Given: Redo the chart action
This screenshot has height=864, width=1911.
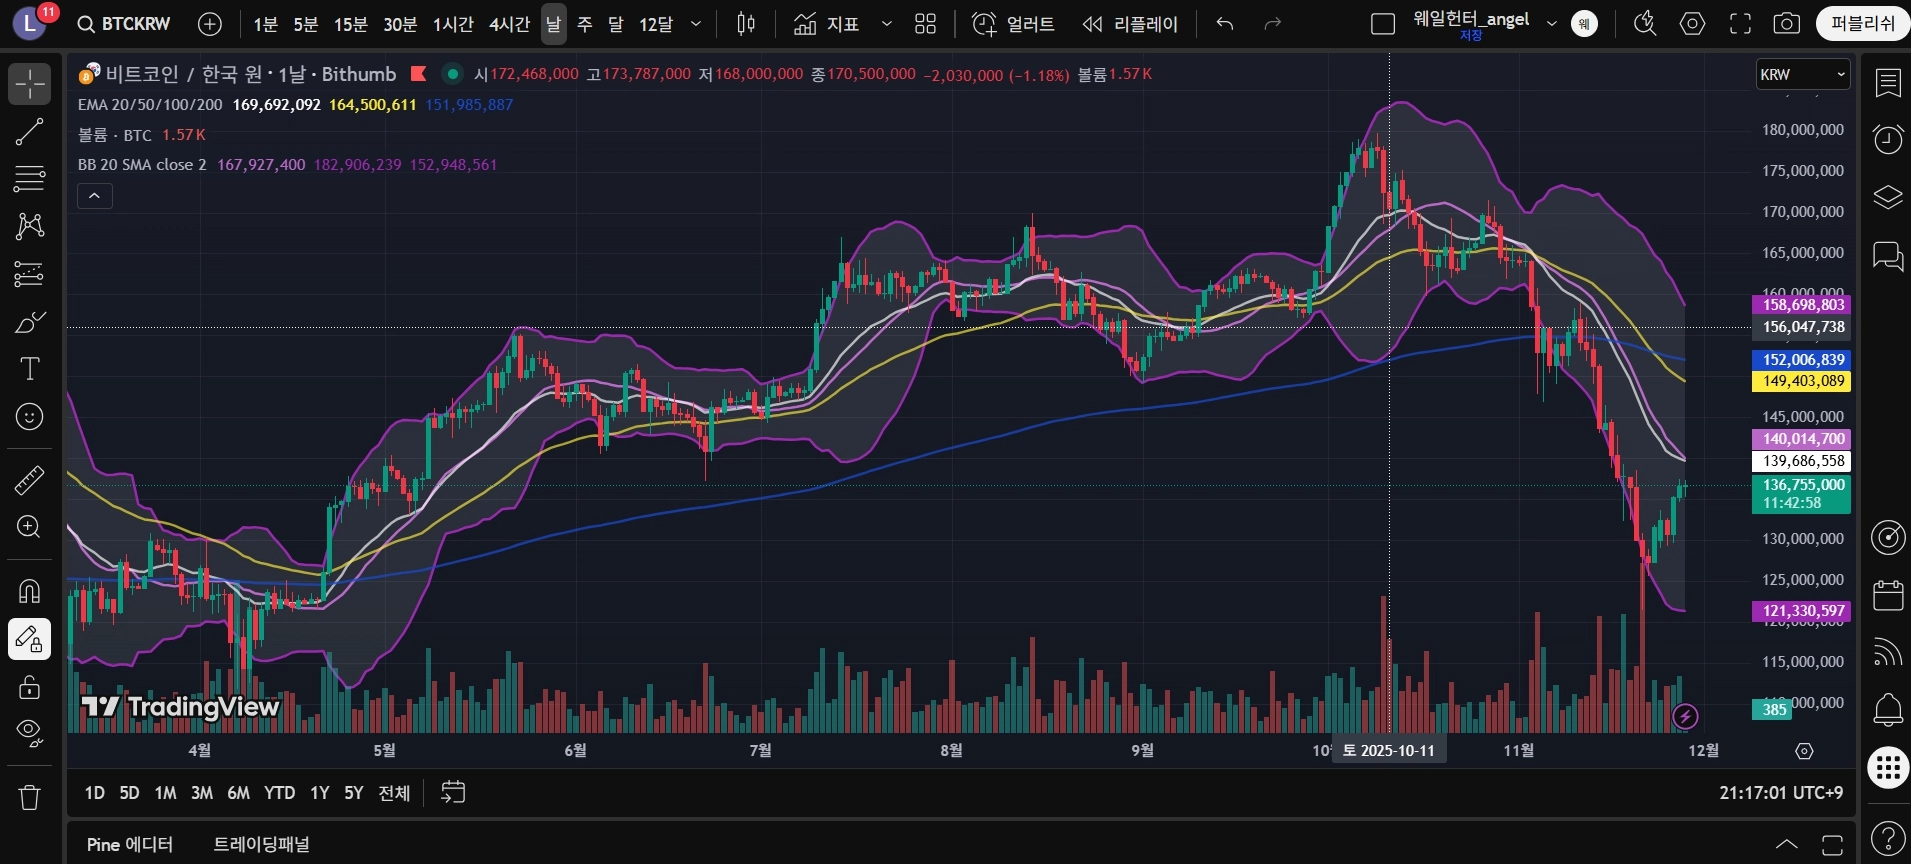Looking at the screenshot, I should tap(1272, 24).
